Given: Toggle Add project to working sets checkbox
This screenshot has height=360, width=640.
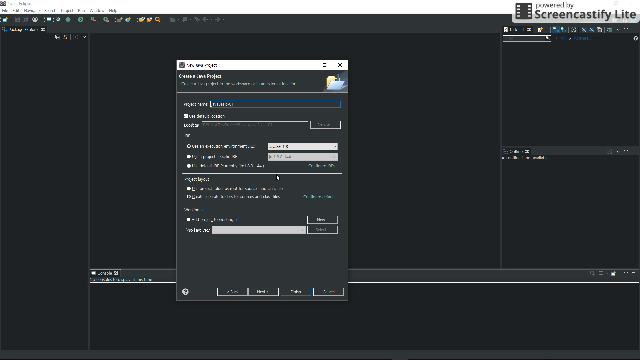Looking at the screenshot, I should [x=189, y=220].
